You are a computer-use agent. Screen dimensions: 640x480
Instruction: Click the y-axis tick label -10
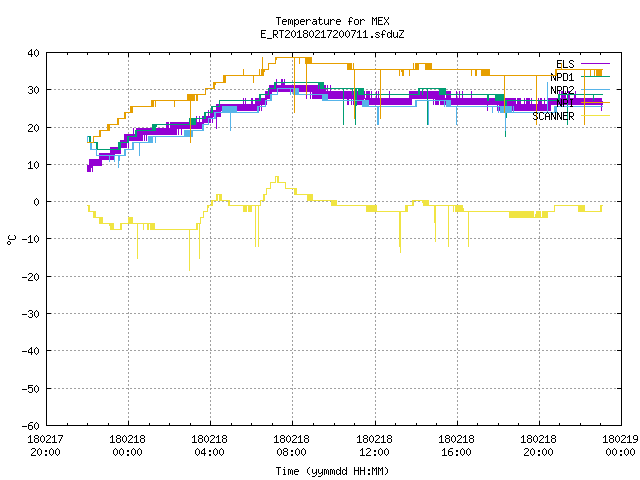pyautogui.click(x=31, y=239)
